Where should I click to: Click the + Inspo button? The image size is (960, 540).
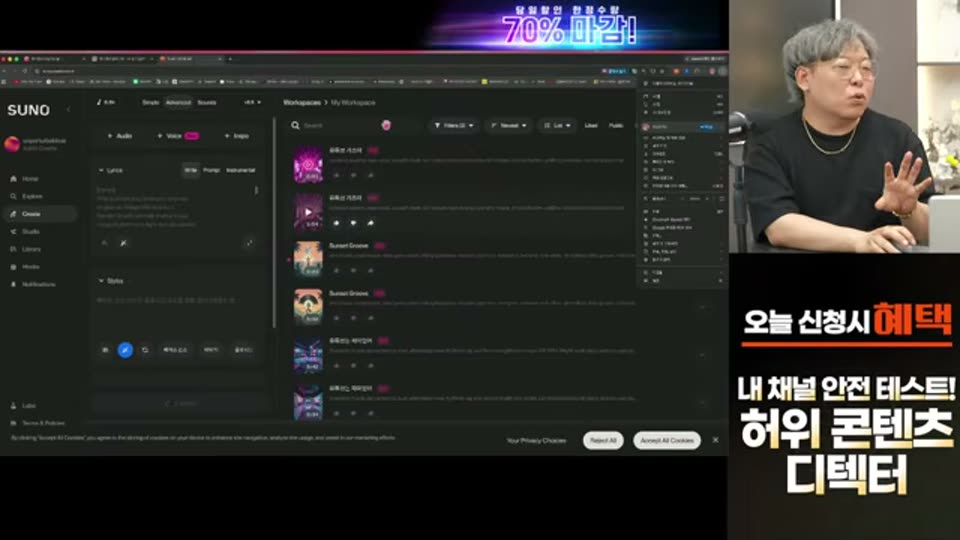236,136
